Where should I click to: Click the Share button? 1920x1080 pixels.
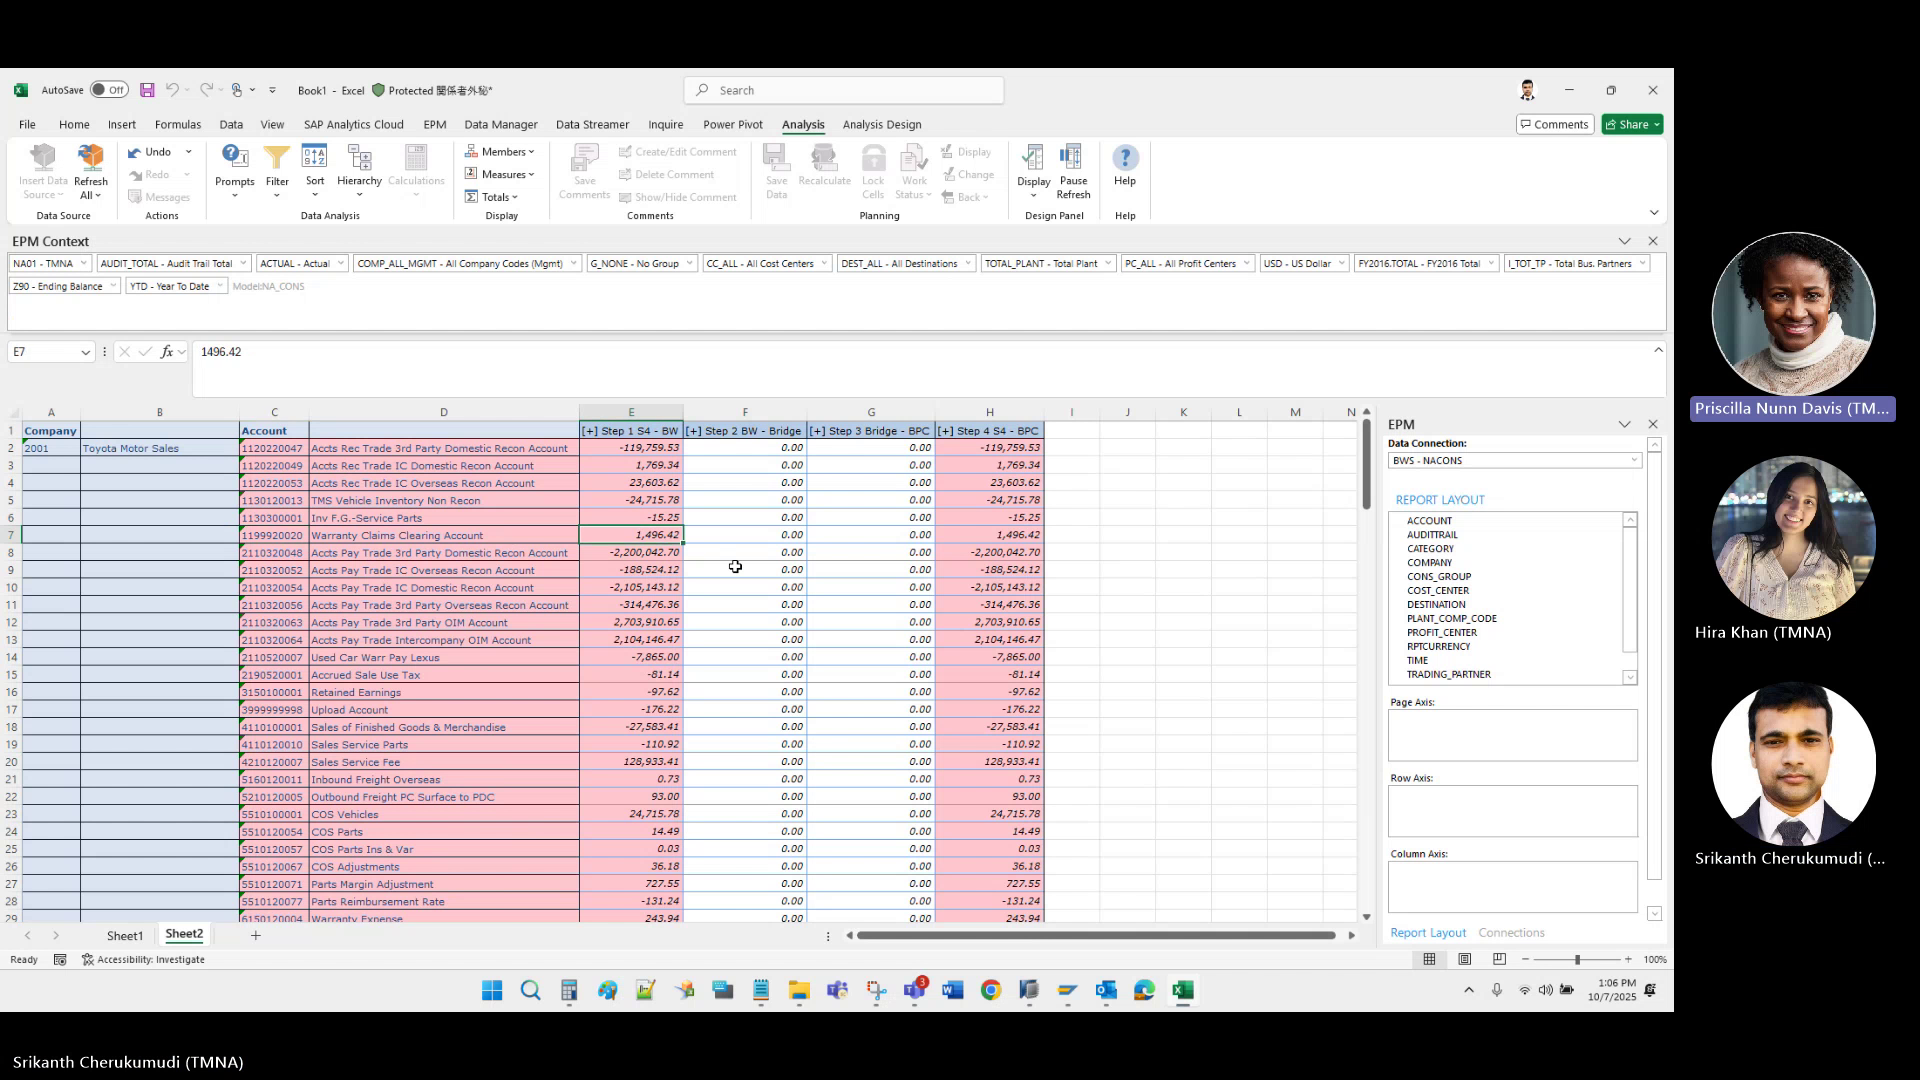click(x=1631, y=124)
